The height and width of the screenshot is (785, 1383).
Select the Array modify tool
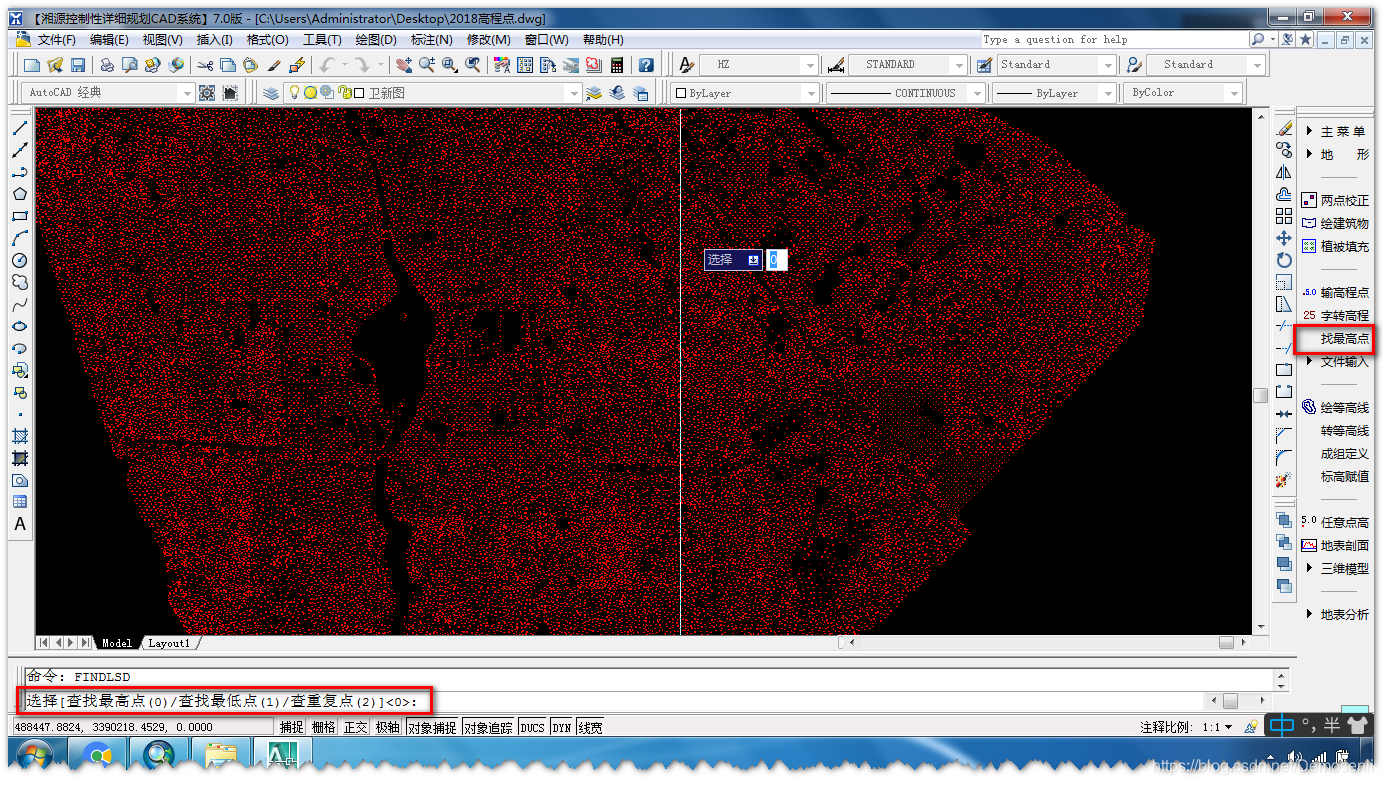tap(1284, 216)
